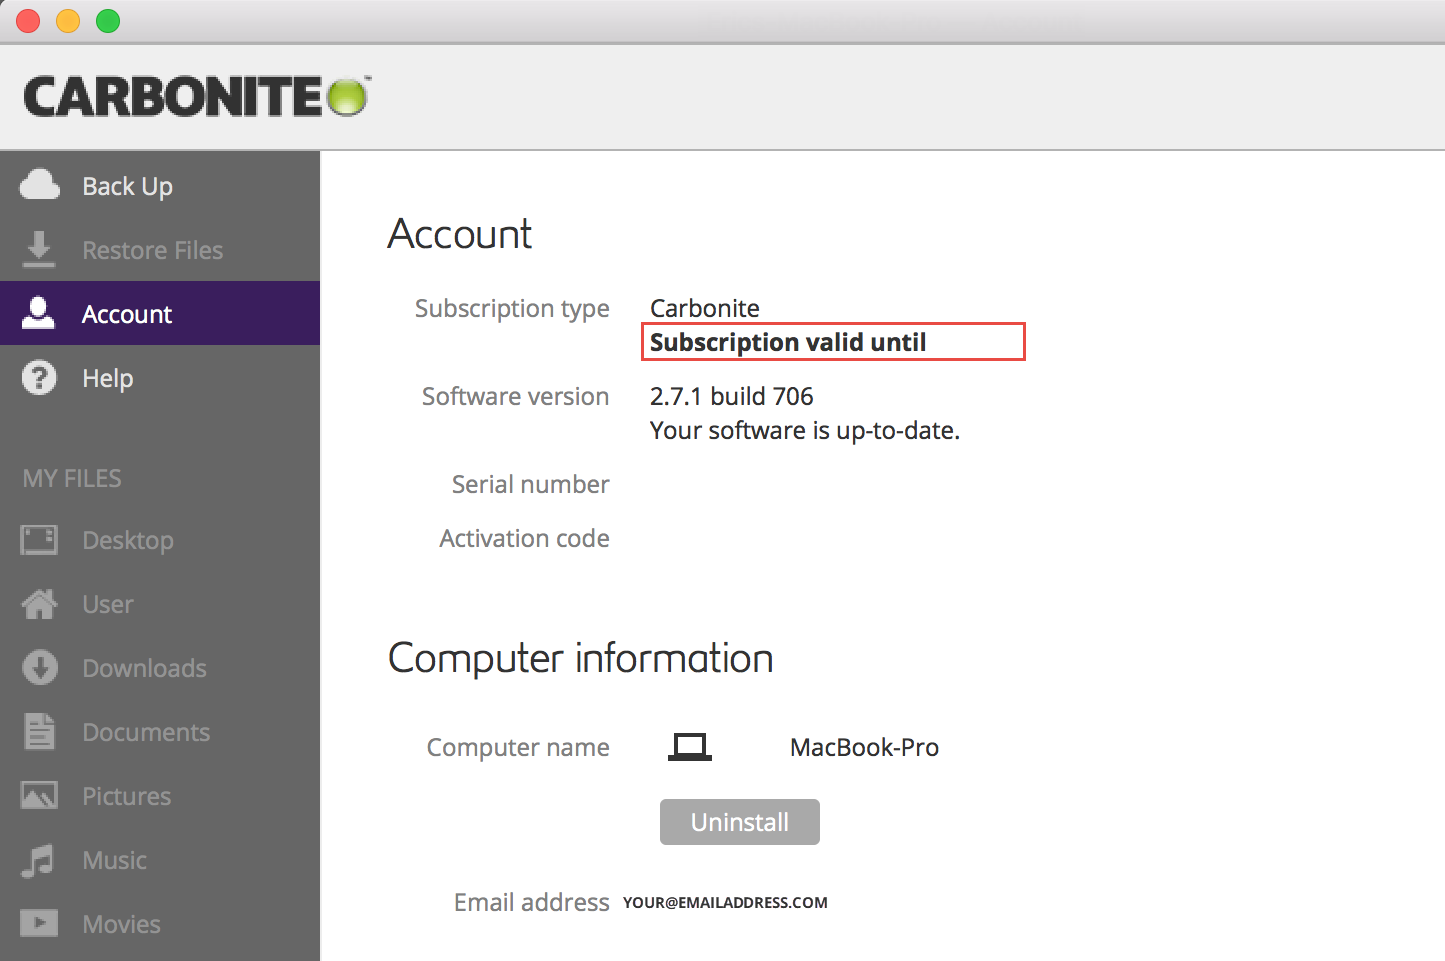Click the Documents file icon

[x=39, y=731]
